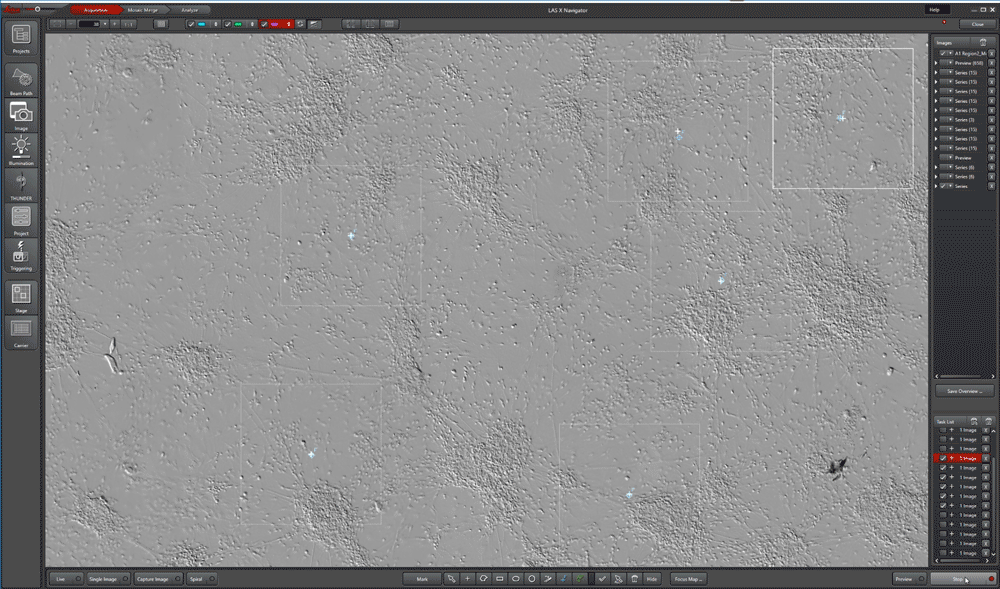Viewport: 1000px width, 589px height.
Task: Switch to the Analyze tab
Action: 189,10
